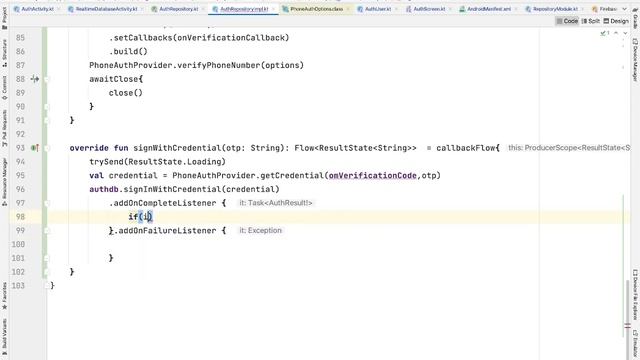Close the PhoneAuthOptions.class tab
This screenshot has height=360, width=640.
[x=348, y=9]
